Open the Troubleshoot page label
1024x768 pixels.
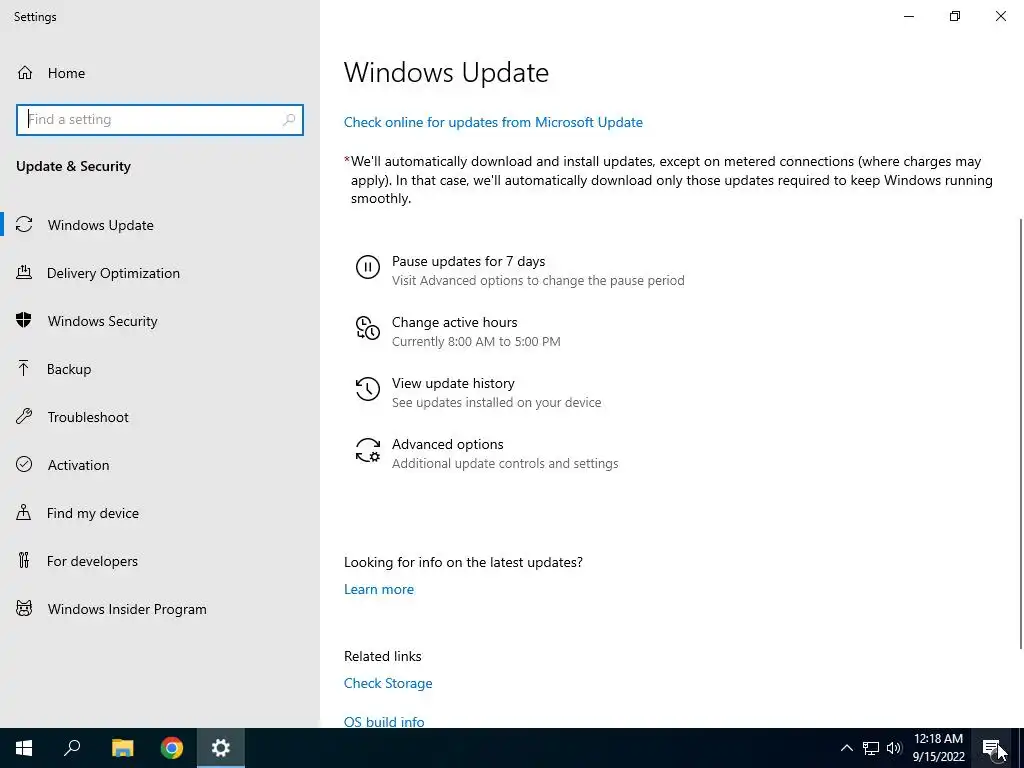(88, 417)
